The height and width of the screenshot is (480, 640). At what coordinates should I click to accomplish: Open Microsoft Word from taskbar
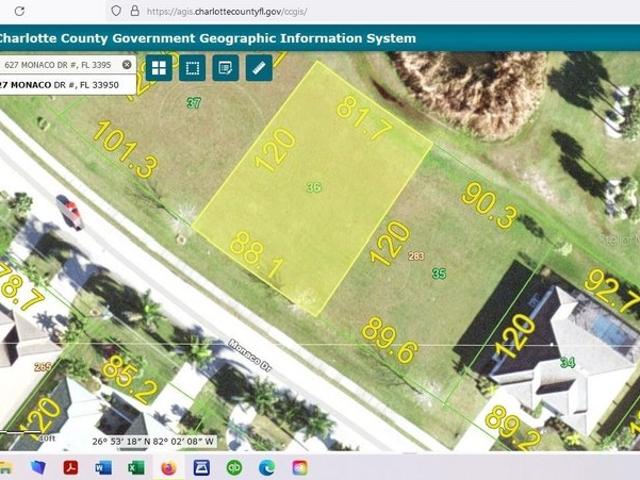pyautogui.click(x=103, y=467)
